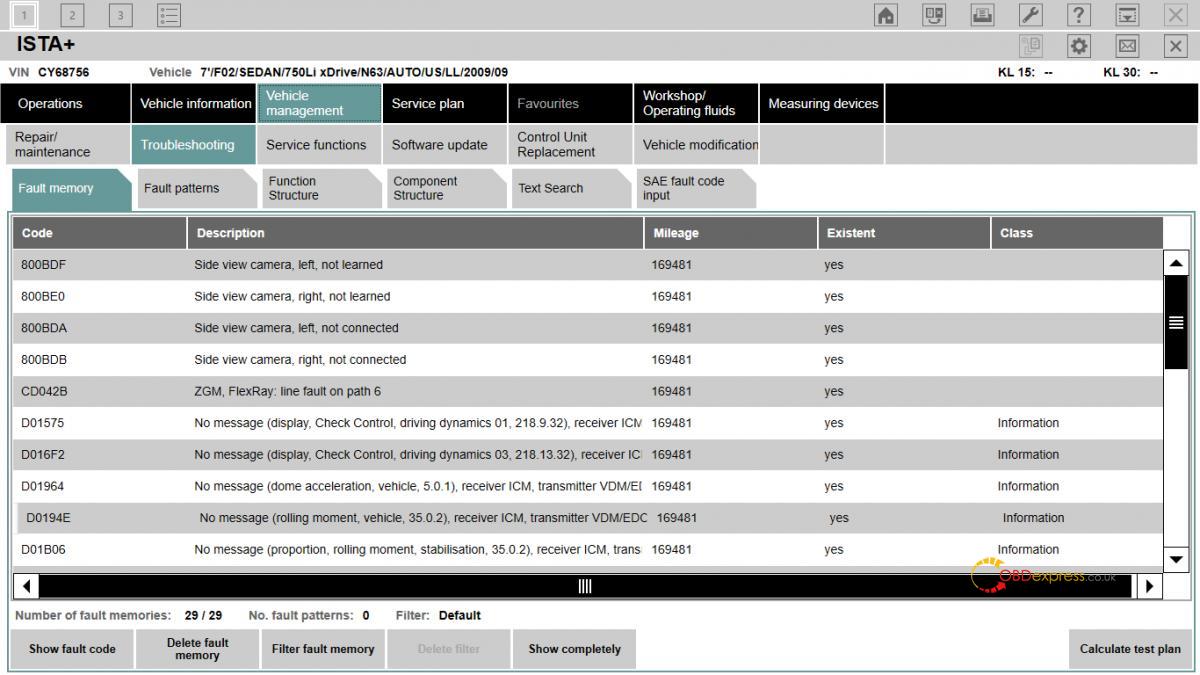
Task: Click the drop-down window icon in top bar
Action: [x=1127, y=15]
